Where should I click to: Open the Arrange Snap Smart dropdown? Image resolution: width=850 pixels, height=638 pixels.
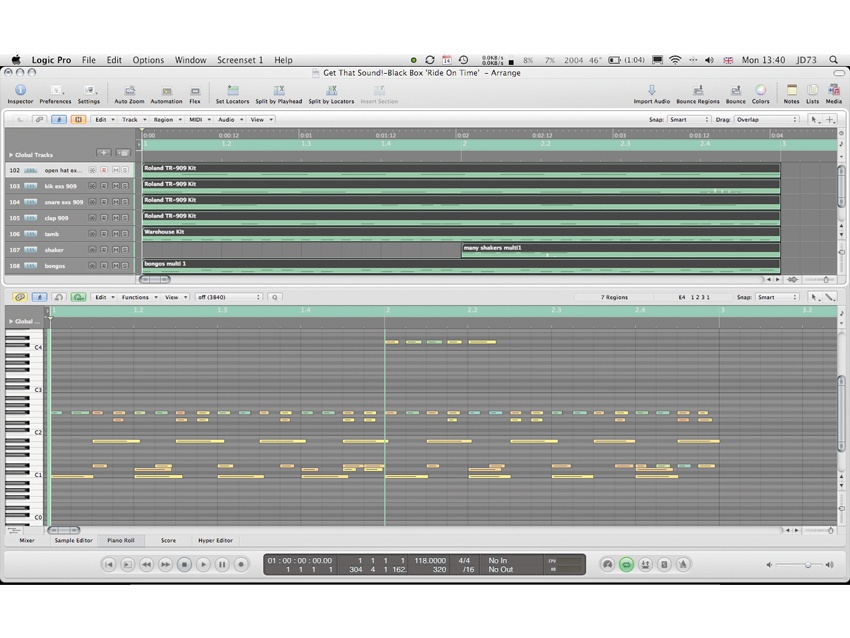[689, 119]
